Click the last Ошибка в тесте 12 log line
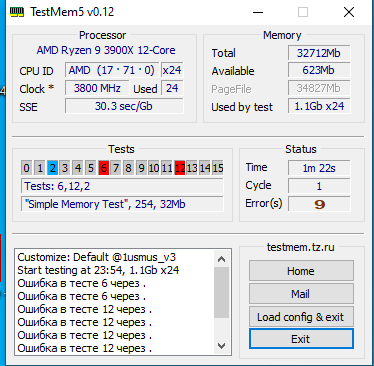The width and height of the screenshot is (374, 366). [x=85, y=348]
